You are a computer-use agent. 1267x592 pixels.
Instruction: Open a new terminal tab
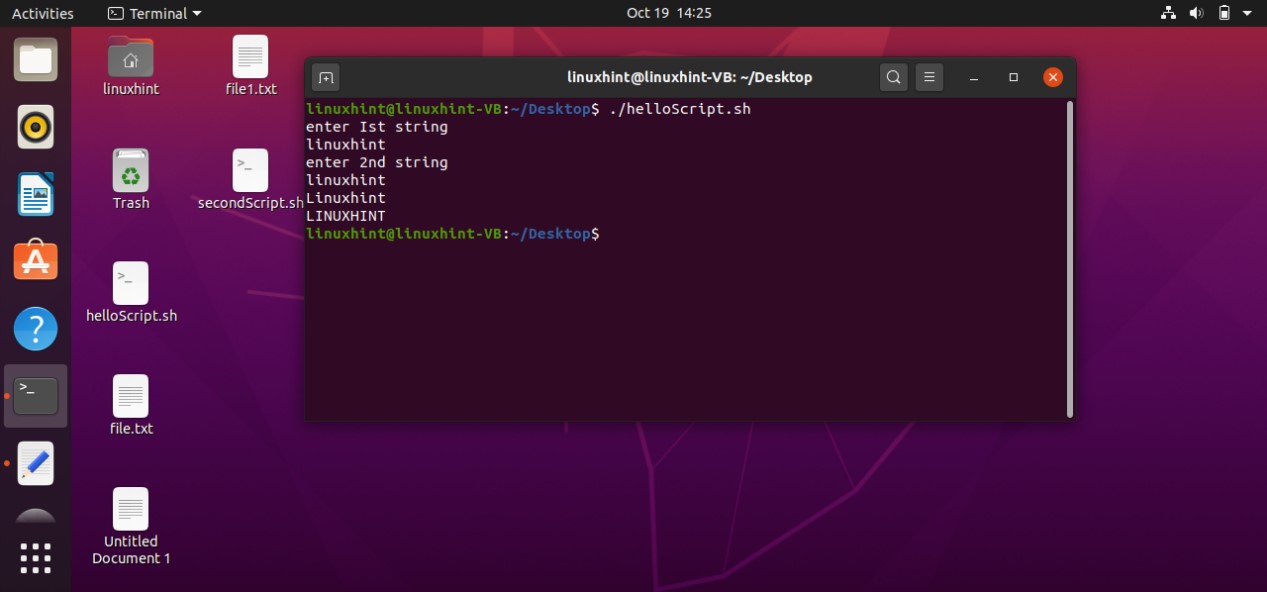pos(326,77)
